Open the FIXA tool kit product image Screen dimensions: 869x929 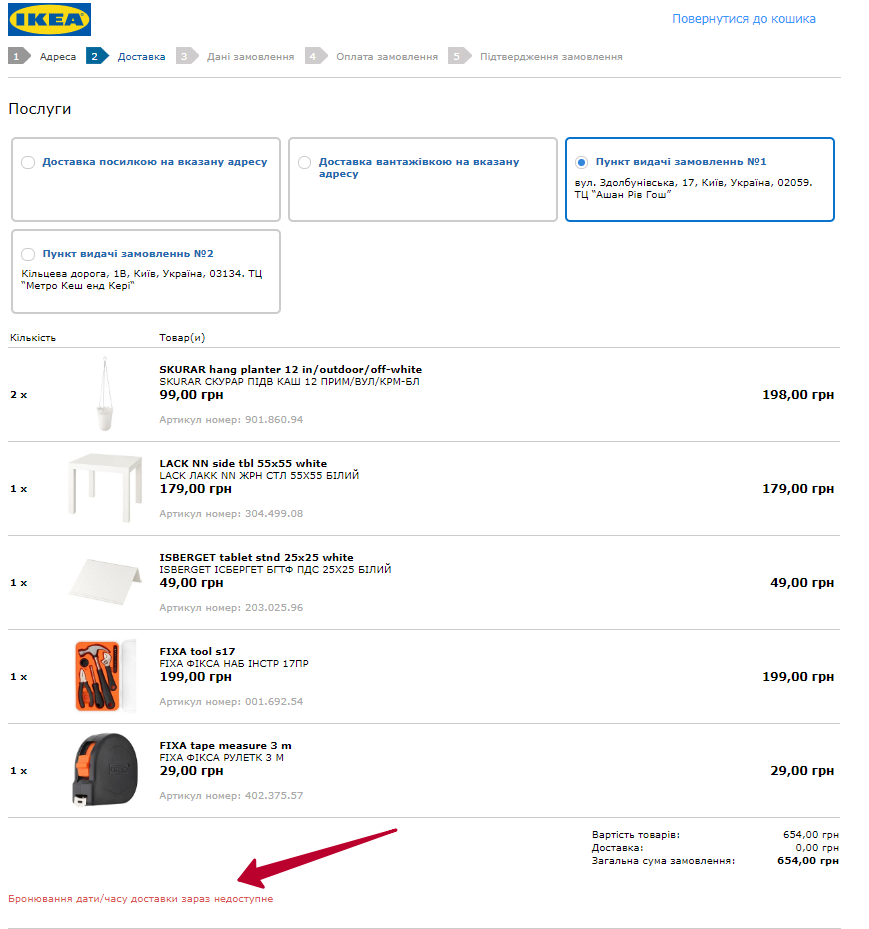coord(104,676)
